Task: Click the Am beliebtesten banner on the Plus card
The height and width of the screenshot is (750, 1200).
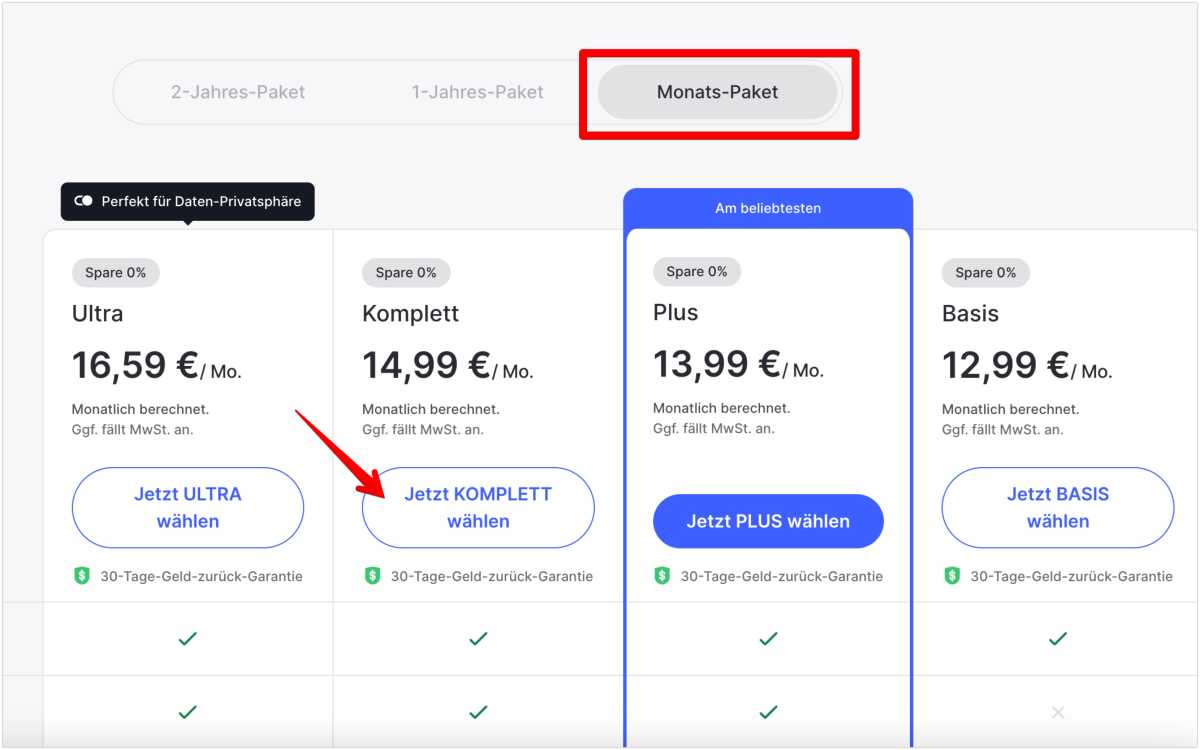Action: click(x=767, y=208)
